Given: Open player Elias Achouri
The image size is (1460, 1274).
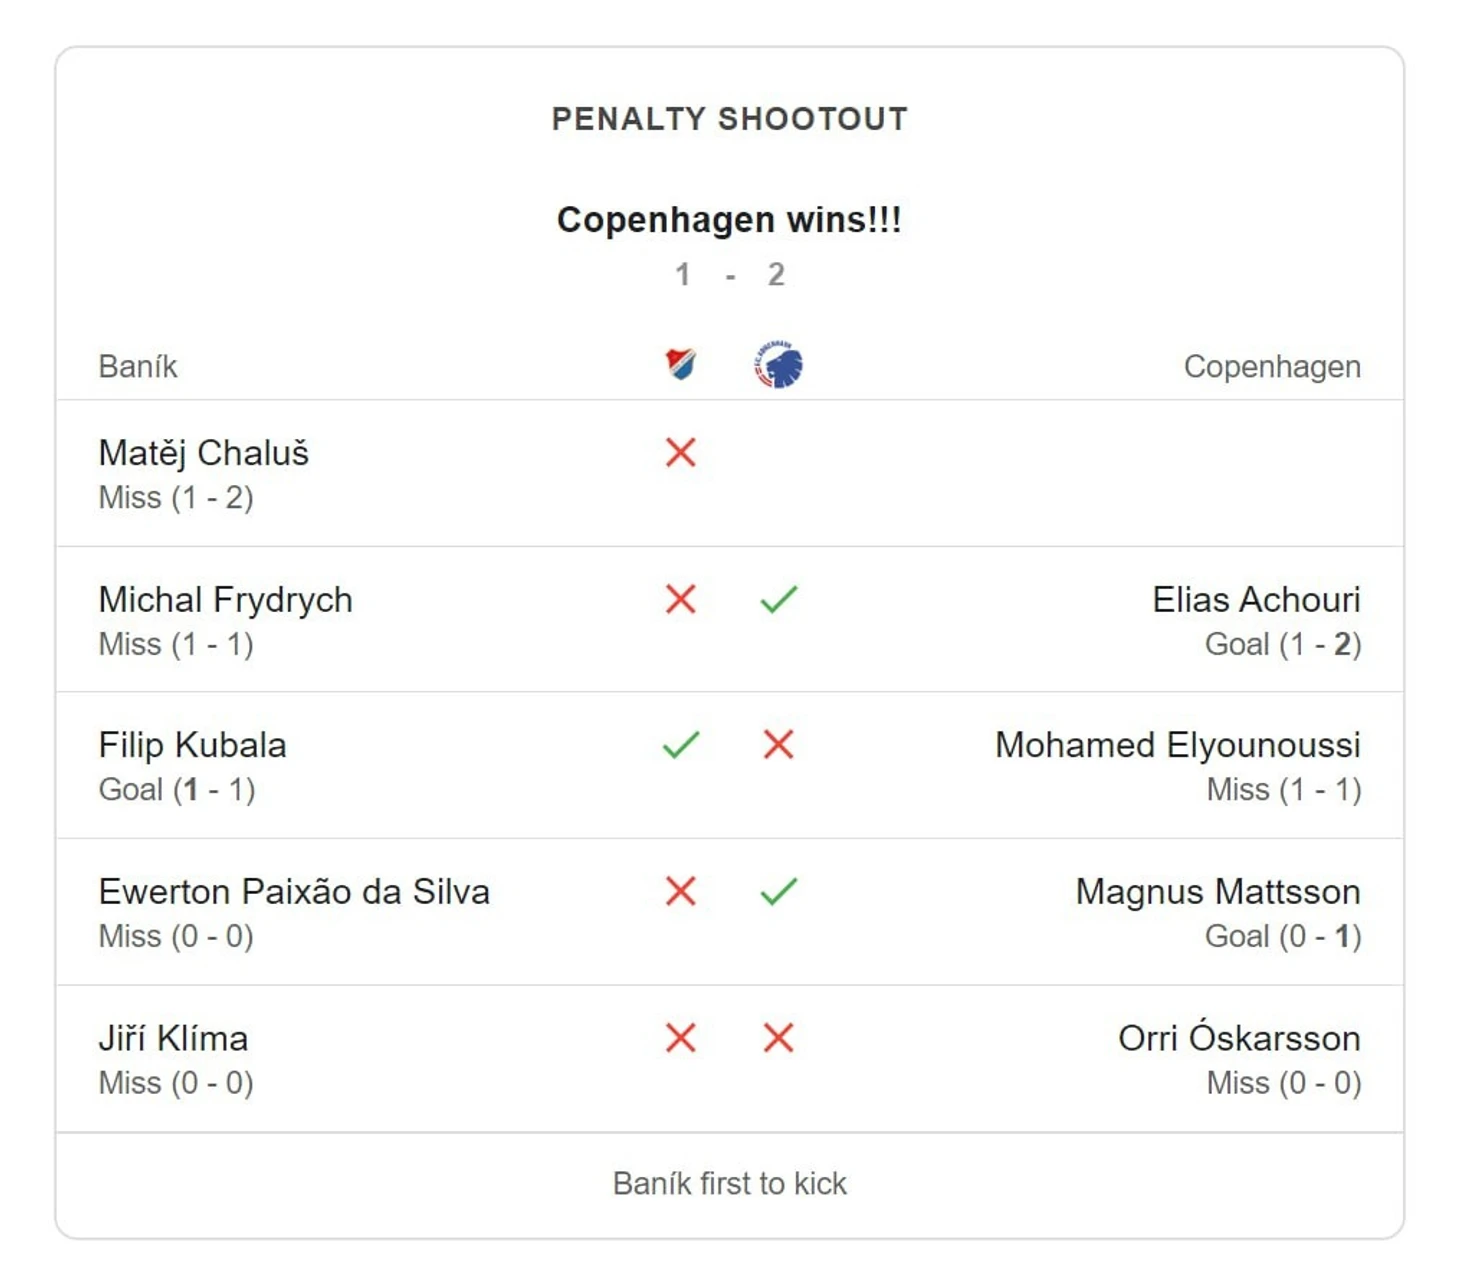Looking at the screenshot, I should coord(1256,599).
